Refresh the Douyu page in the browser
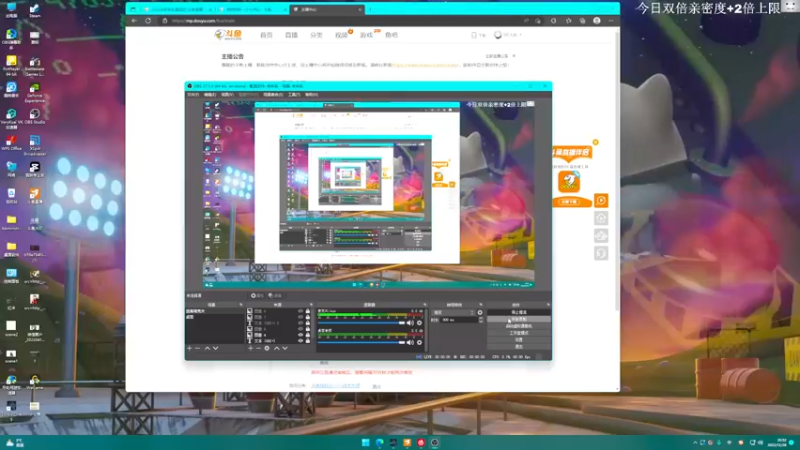800x450 pixels. click(x=148, y=21)
